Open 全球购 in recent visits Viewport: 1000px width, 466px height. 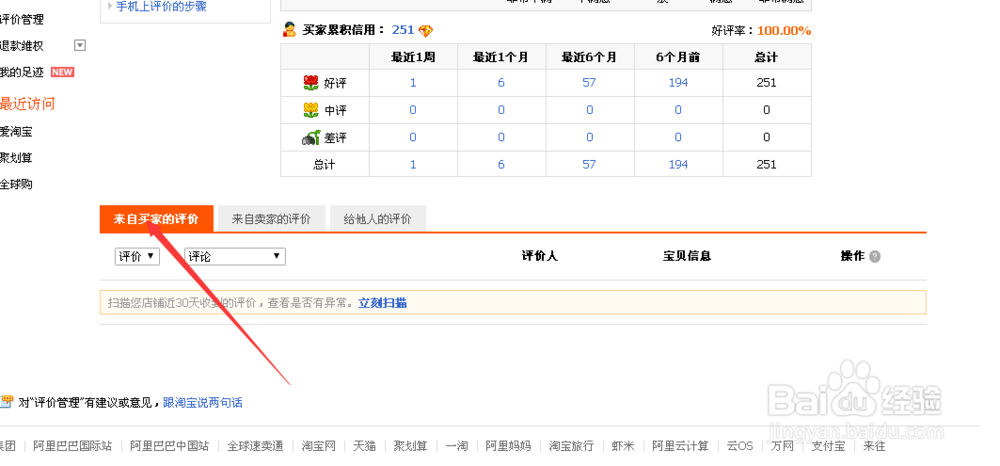tap(16, 185)
